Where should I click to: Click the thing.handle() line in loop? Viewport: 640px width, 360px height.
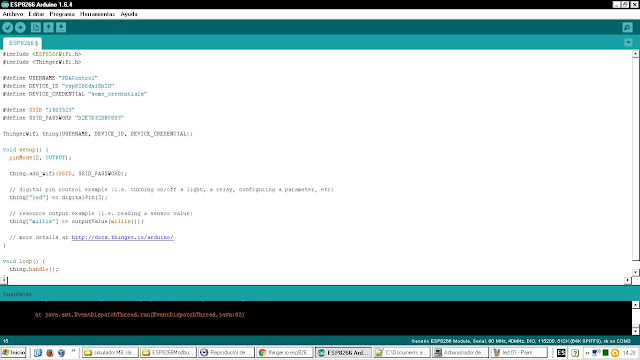tap(34, 269)
